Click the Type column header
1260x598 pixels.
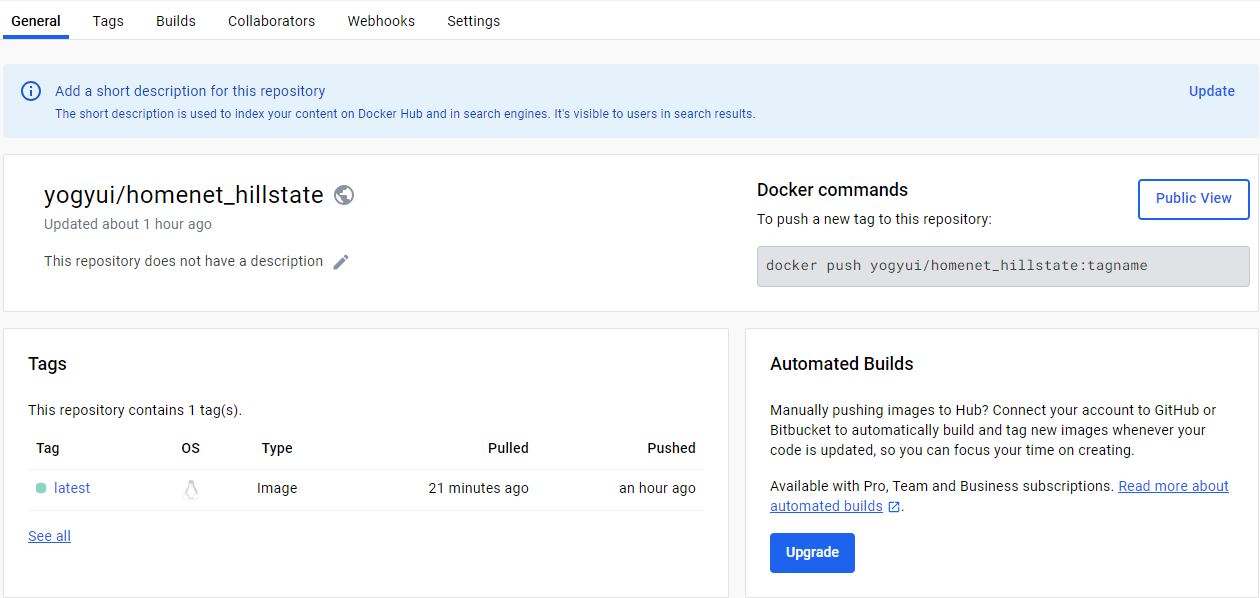[x=277, y=448]
